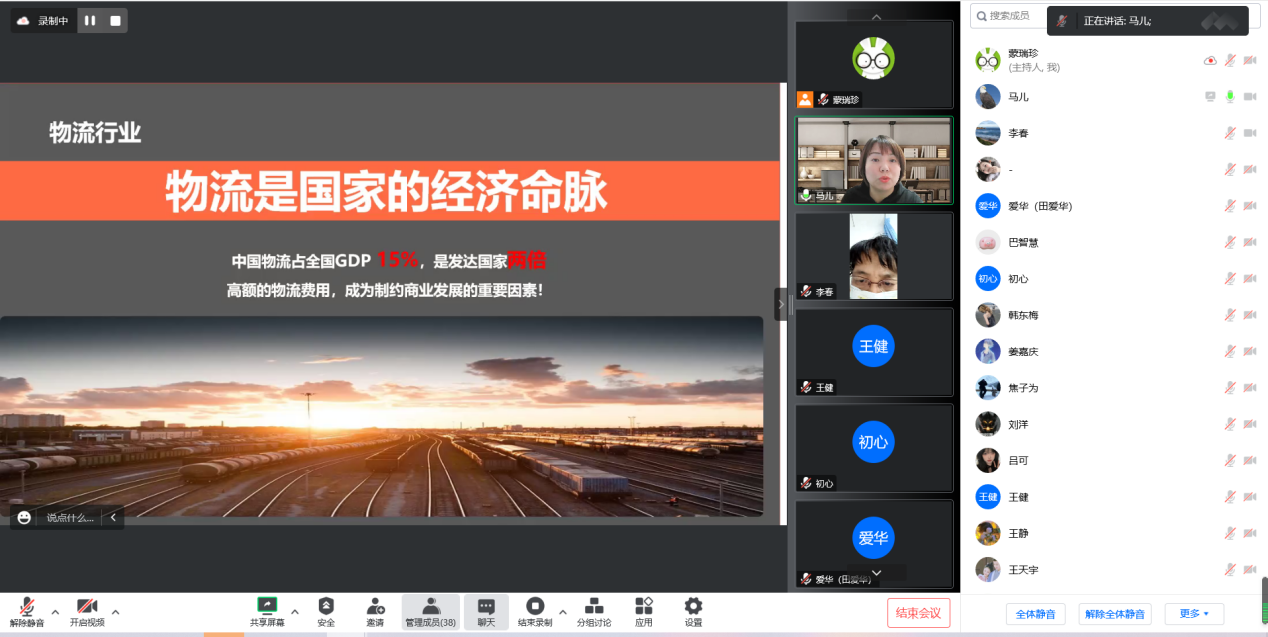Toggle 韩东梅's muted microphone icon
This screenshot has height=637, width=1268.
pyautogui.click(x=1230, y=315)
